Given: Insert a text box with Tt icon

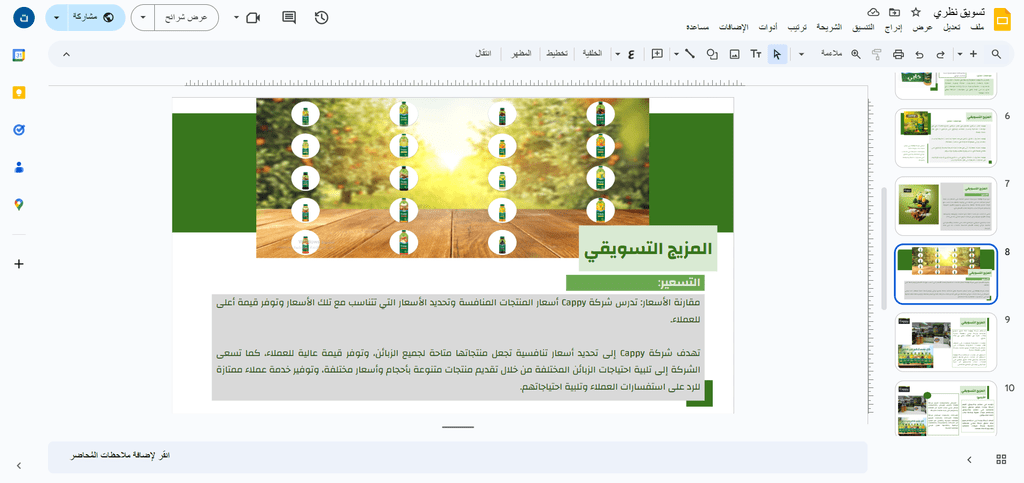Looking at the screenshot, I should (x=756, y=54).
